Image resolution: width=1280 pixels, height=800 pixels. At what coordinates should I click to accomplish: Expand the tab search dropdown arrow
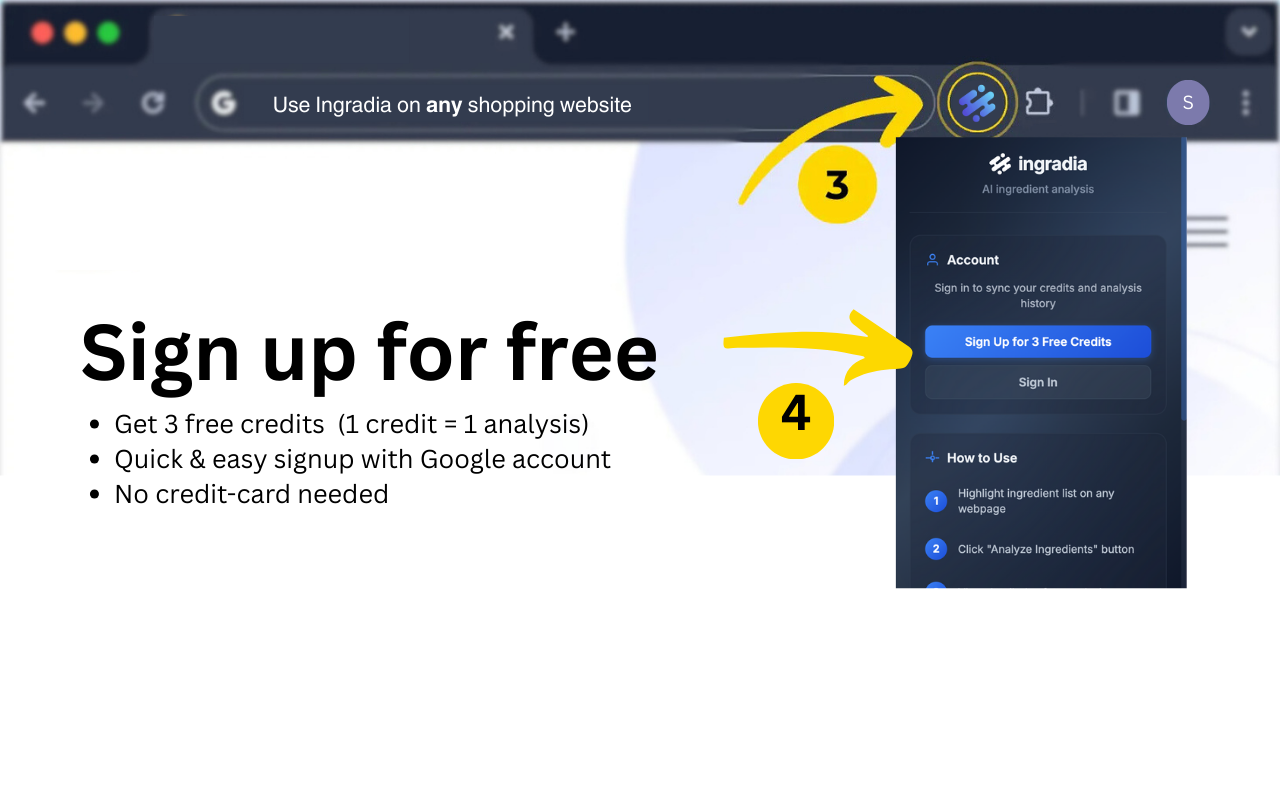tap(1249, 32)
